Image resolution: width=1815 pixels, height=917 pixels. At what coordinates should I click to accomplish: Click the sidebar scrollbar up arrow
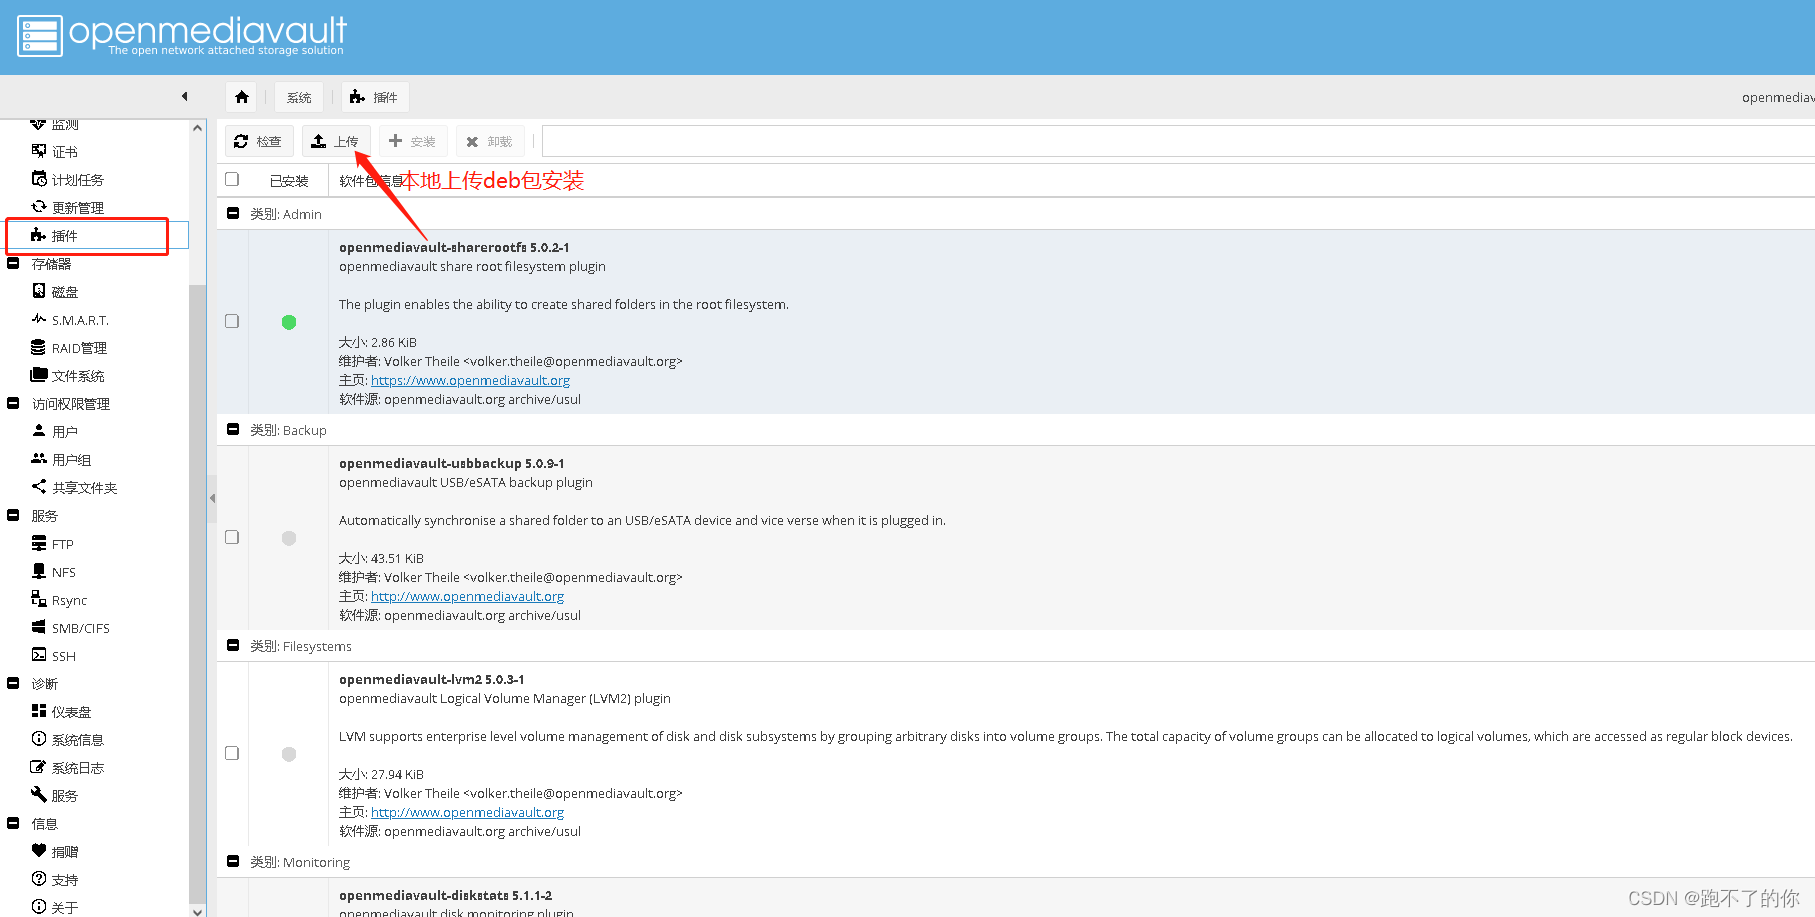(197, 128)
